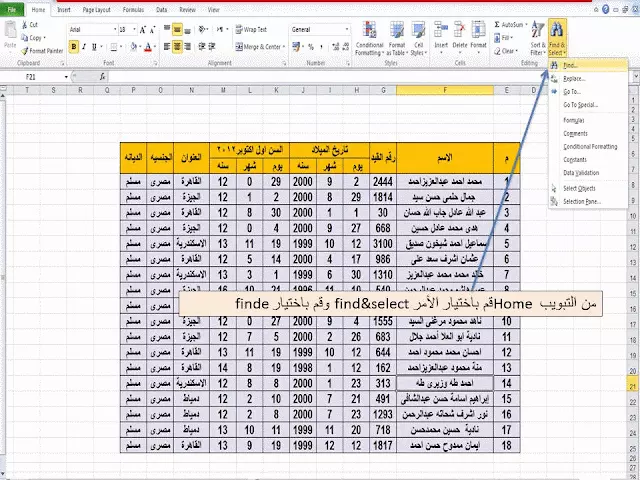Click Decrease Decimal
The height and width of the screenshot is (480, 640).
(346, 47)
